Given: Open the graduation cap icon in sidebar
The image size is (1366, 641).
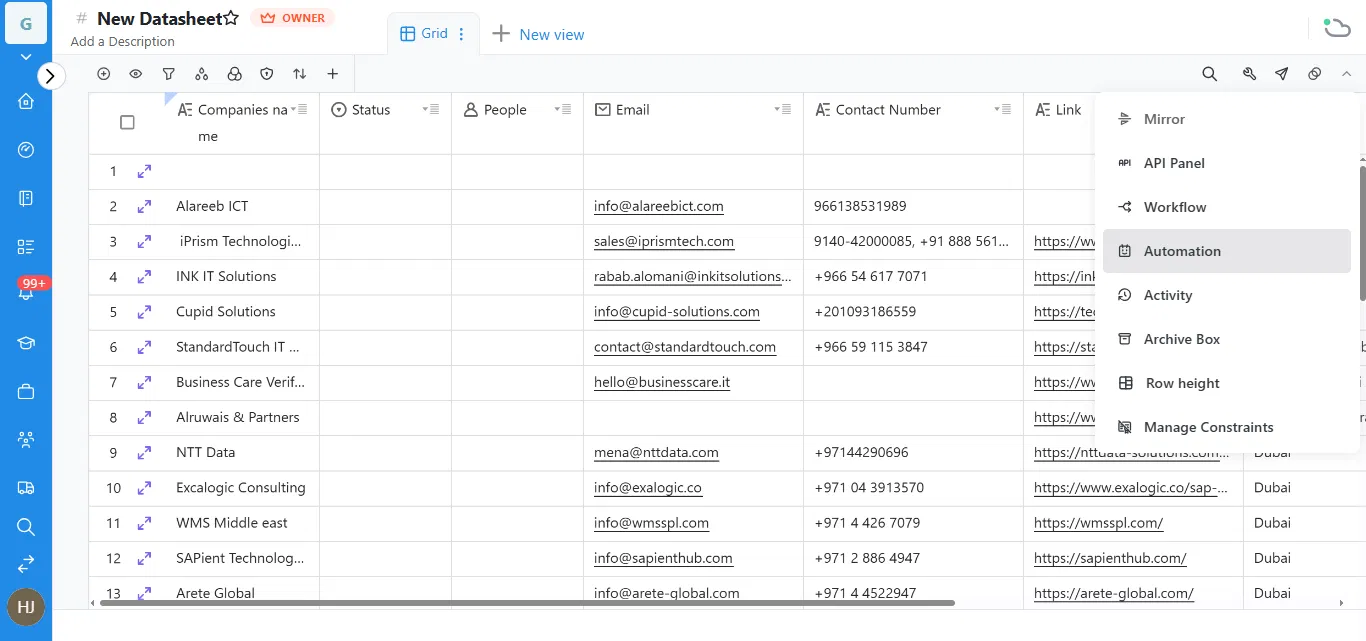Looking at the screenshot, I should click(26, 344).
